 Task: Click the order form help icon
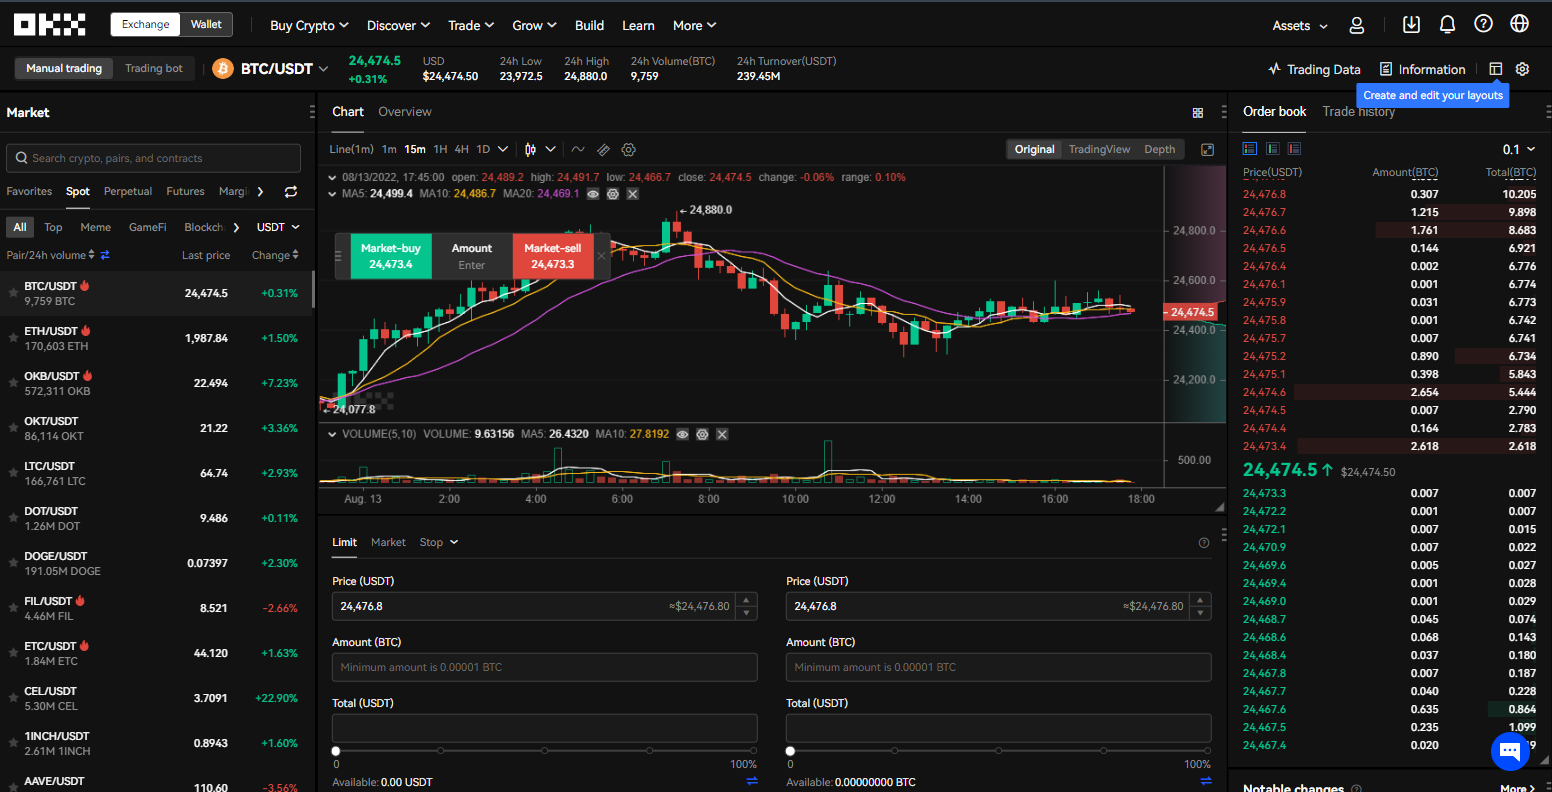[x=1204, y=543]
